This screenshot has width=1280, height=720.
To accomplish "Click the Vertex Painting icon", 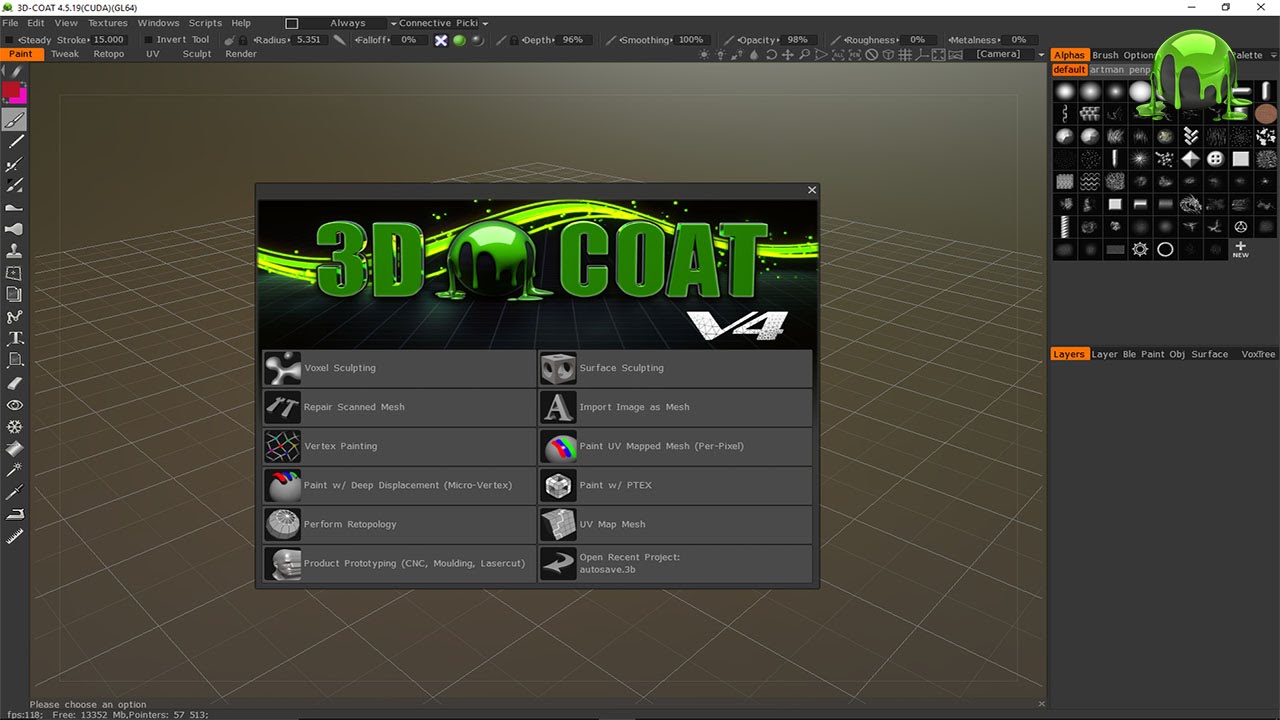I will click(282, 446).
